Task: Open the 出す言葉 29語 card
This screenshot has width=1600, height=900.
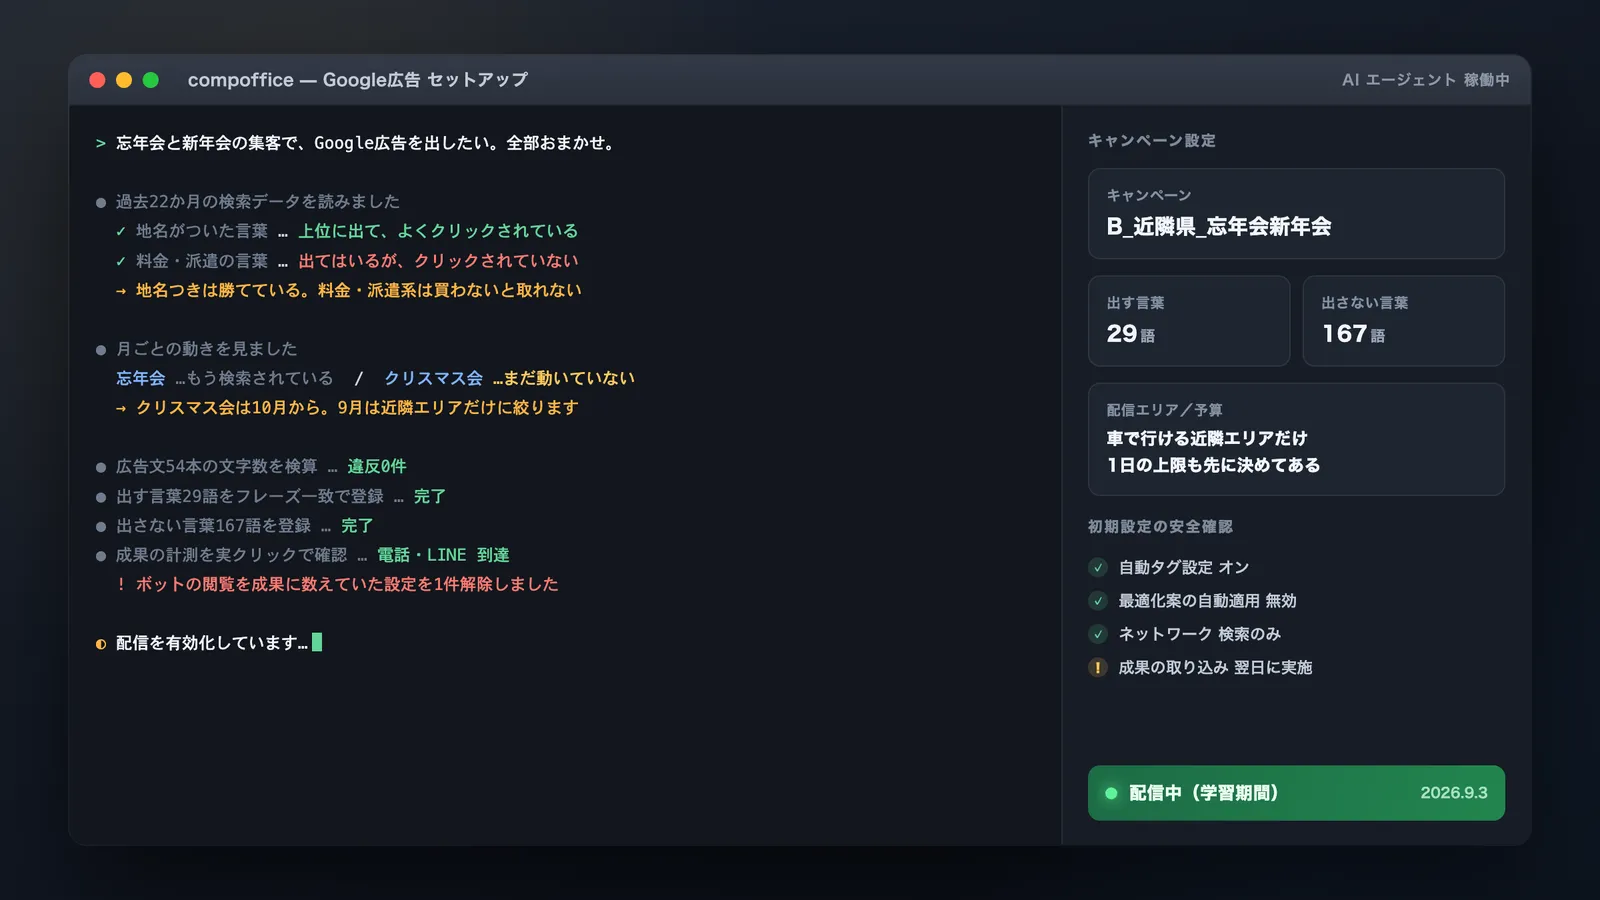Action: point(1189,321)
